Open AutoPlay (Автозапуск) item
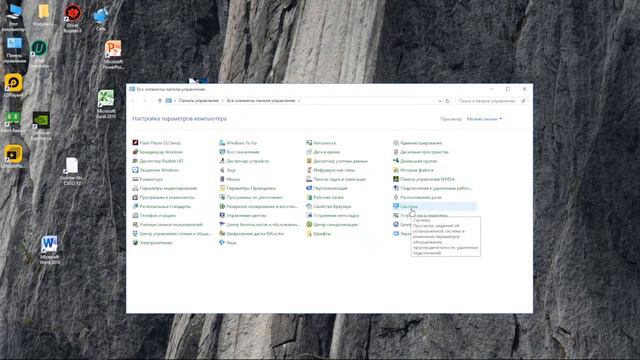The width and height of the screenshot is (640, 360). pos(321,143)
